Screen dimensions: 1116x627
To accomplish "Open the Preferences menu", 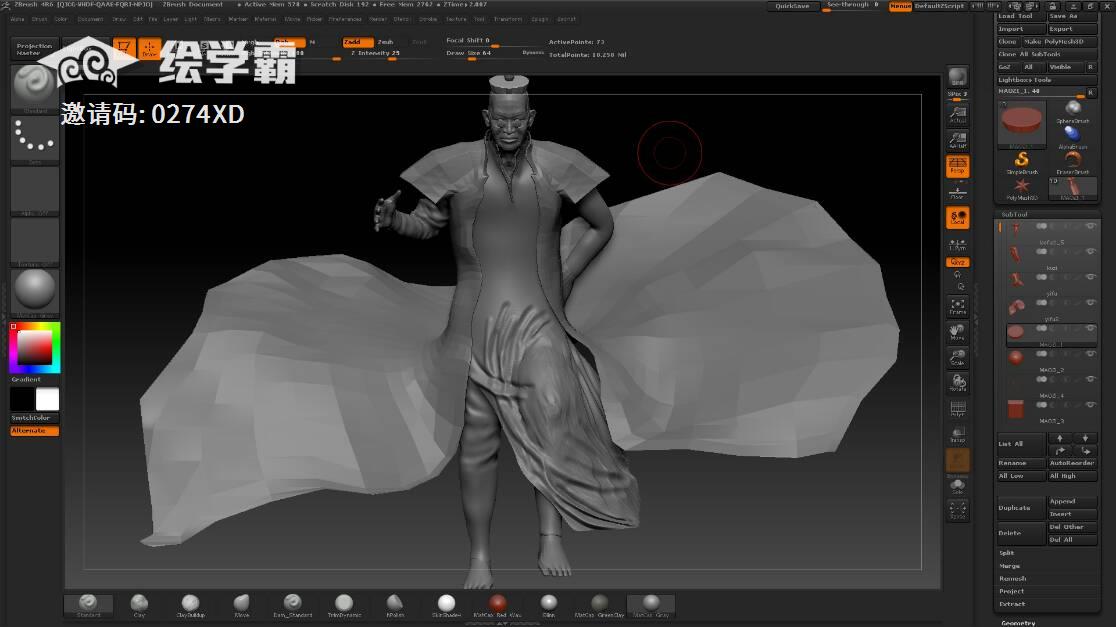I will coord(345,19).
